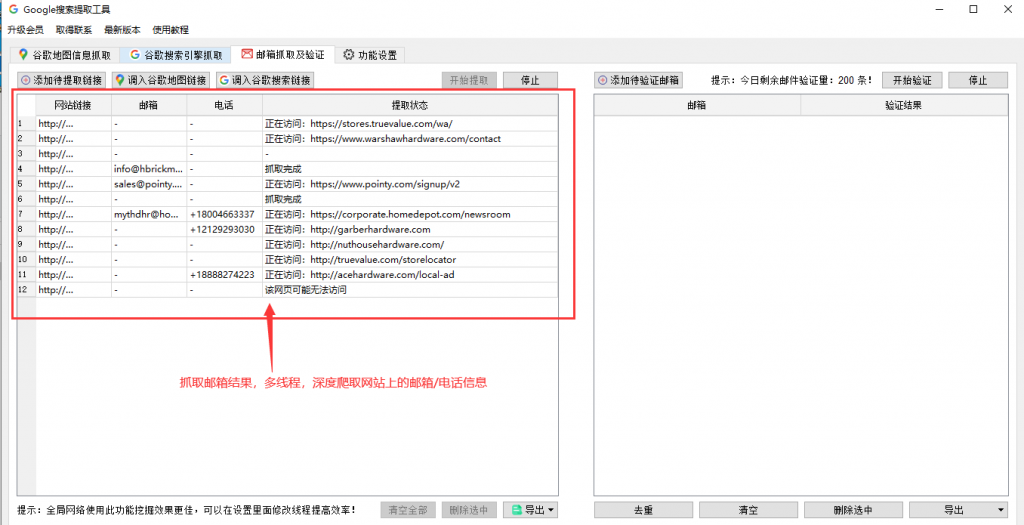Open the 升级会员 menu

[25, 30]
